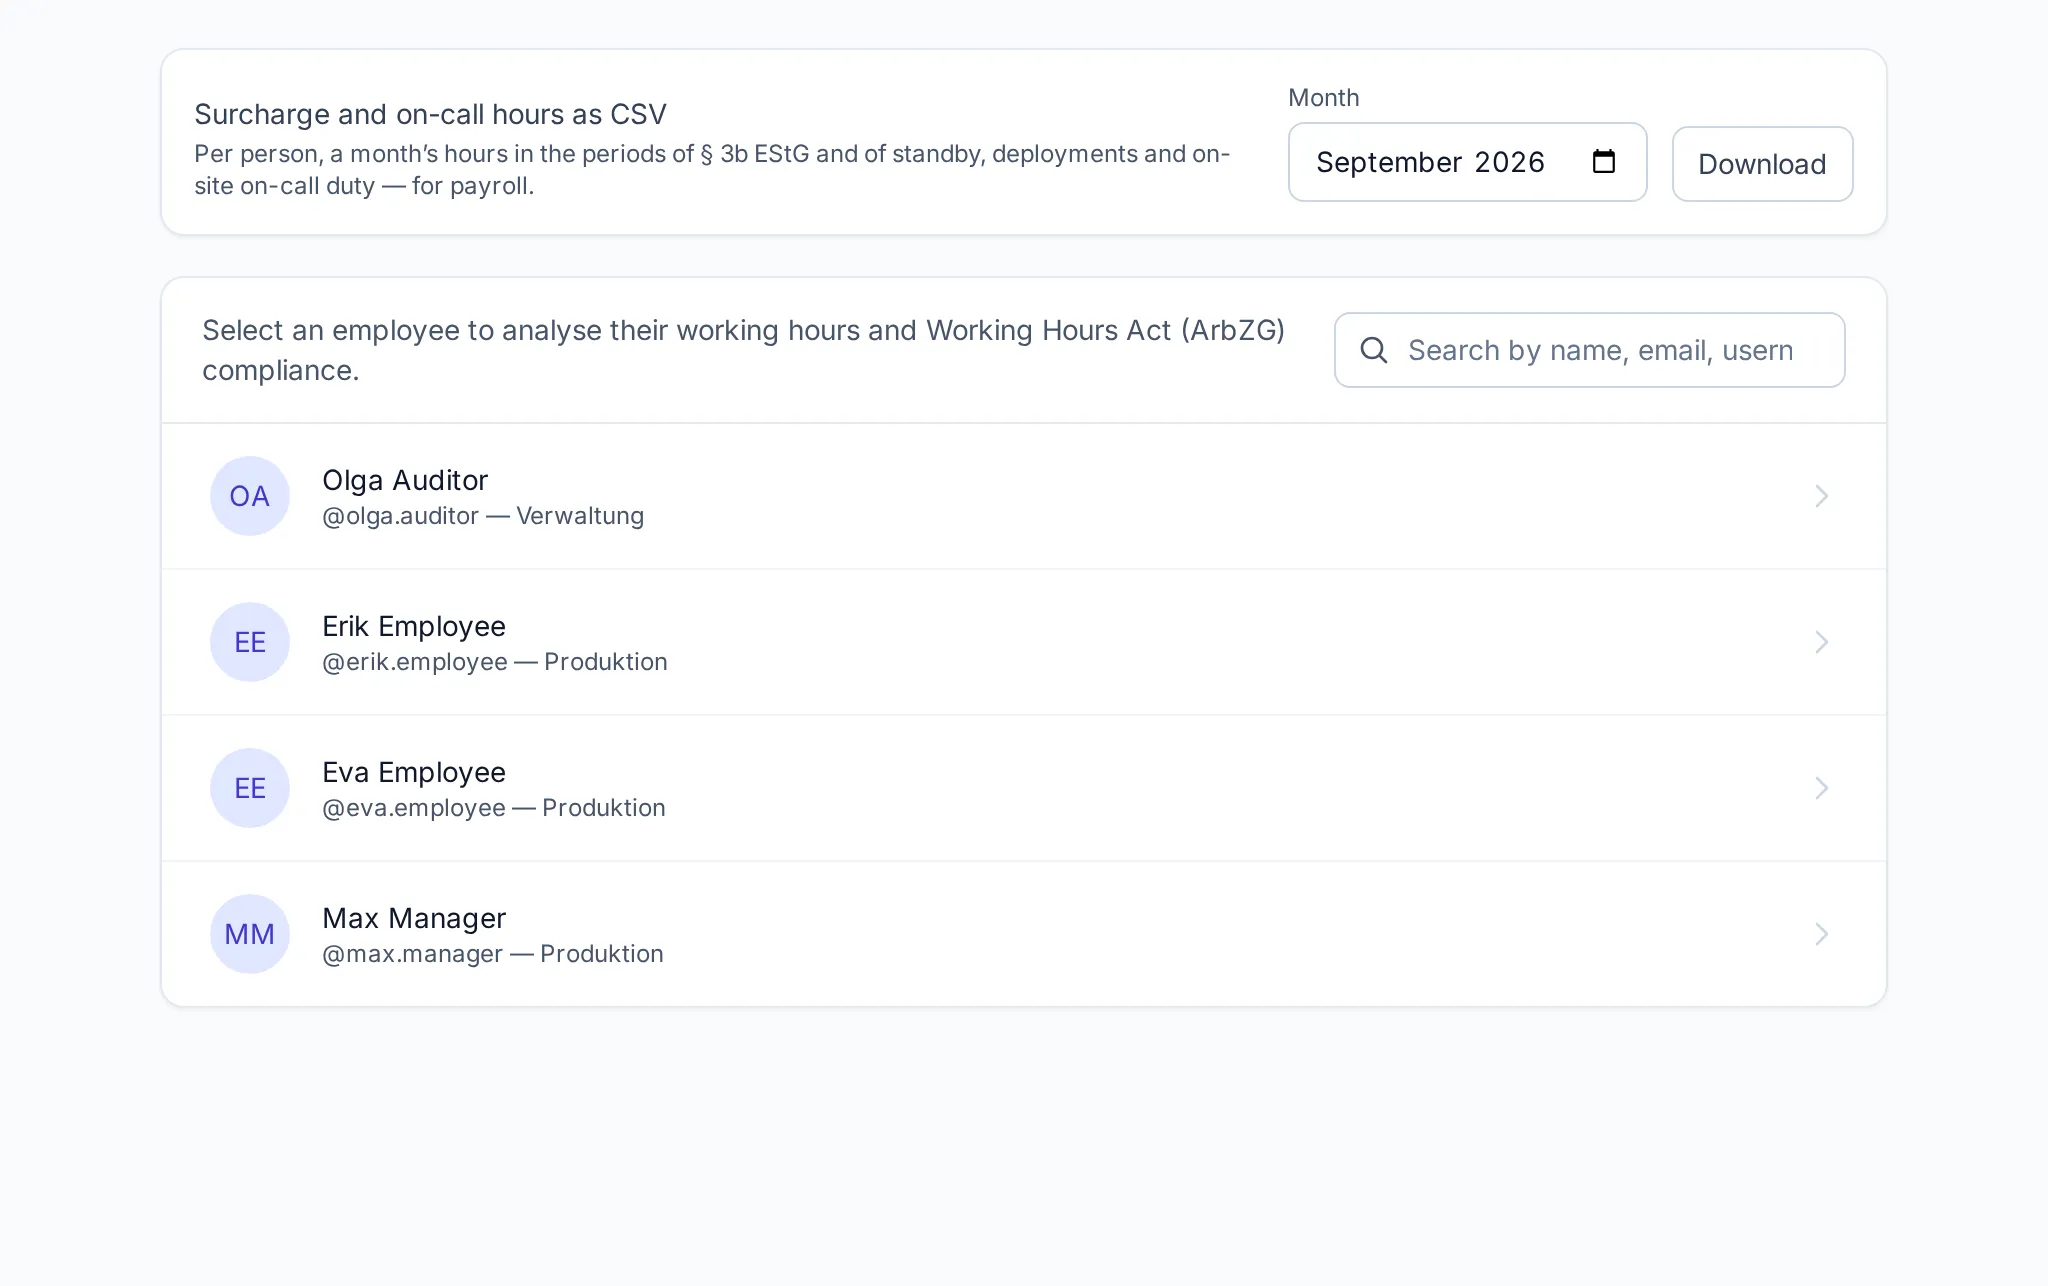
Task: Download the surcharge hours CSV
Action: tap(1762, 164)
